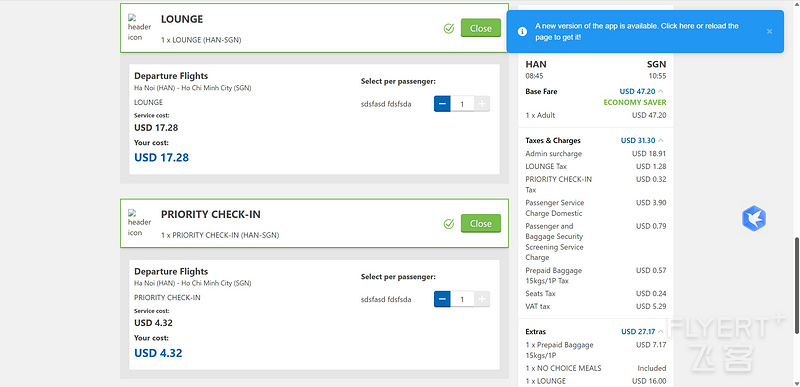The height and width of the screenshot is (387, 800).
Task: Click the LOUNGE section title heading
Action: [x=182, y=19]
